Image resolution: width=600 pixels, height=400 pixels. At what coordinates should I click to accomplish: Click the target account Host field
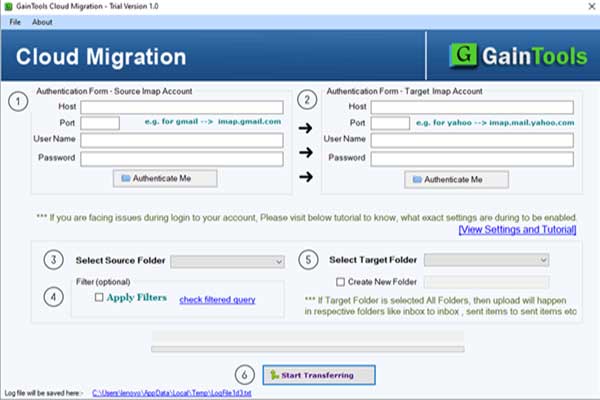(x=472, y=107)
